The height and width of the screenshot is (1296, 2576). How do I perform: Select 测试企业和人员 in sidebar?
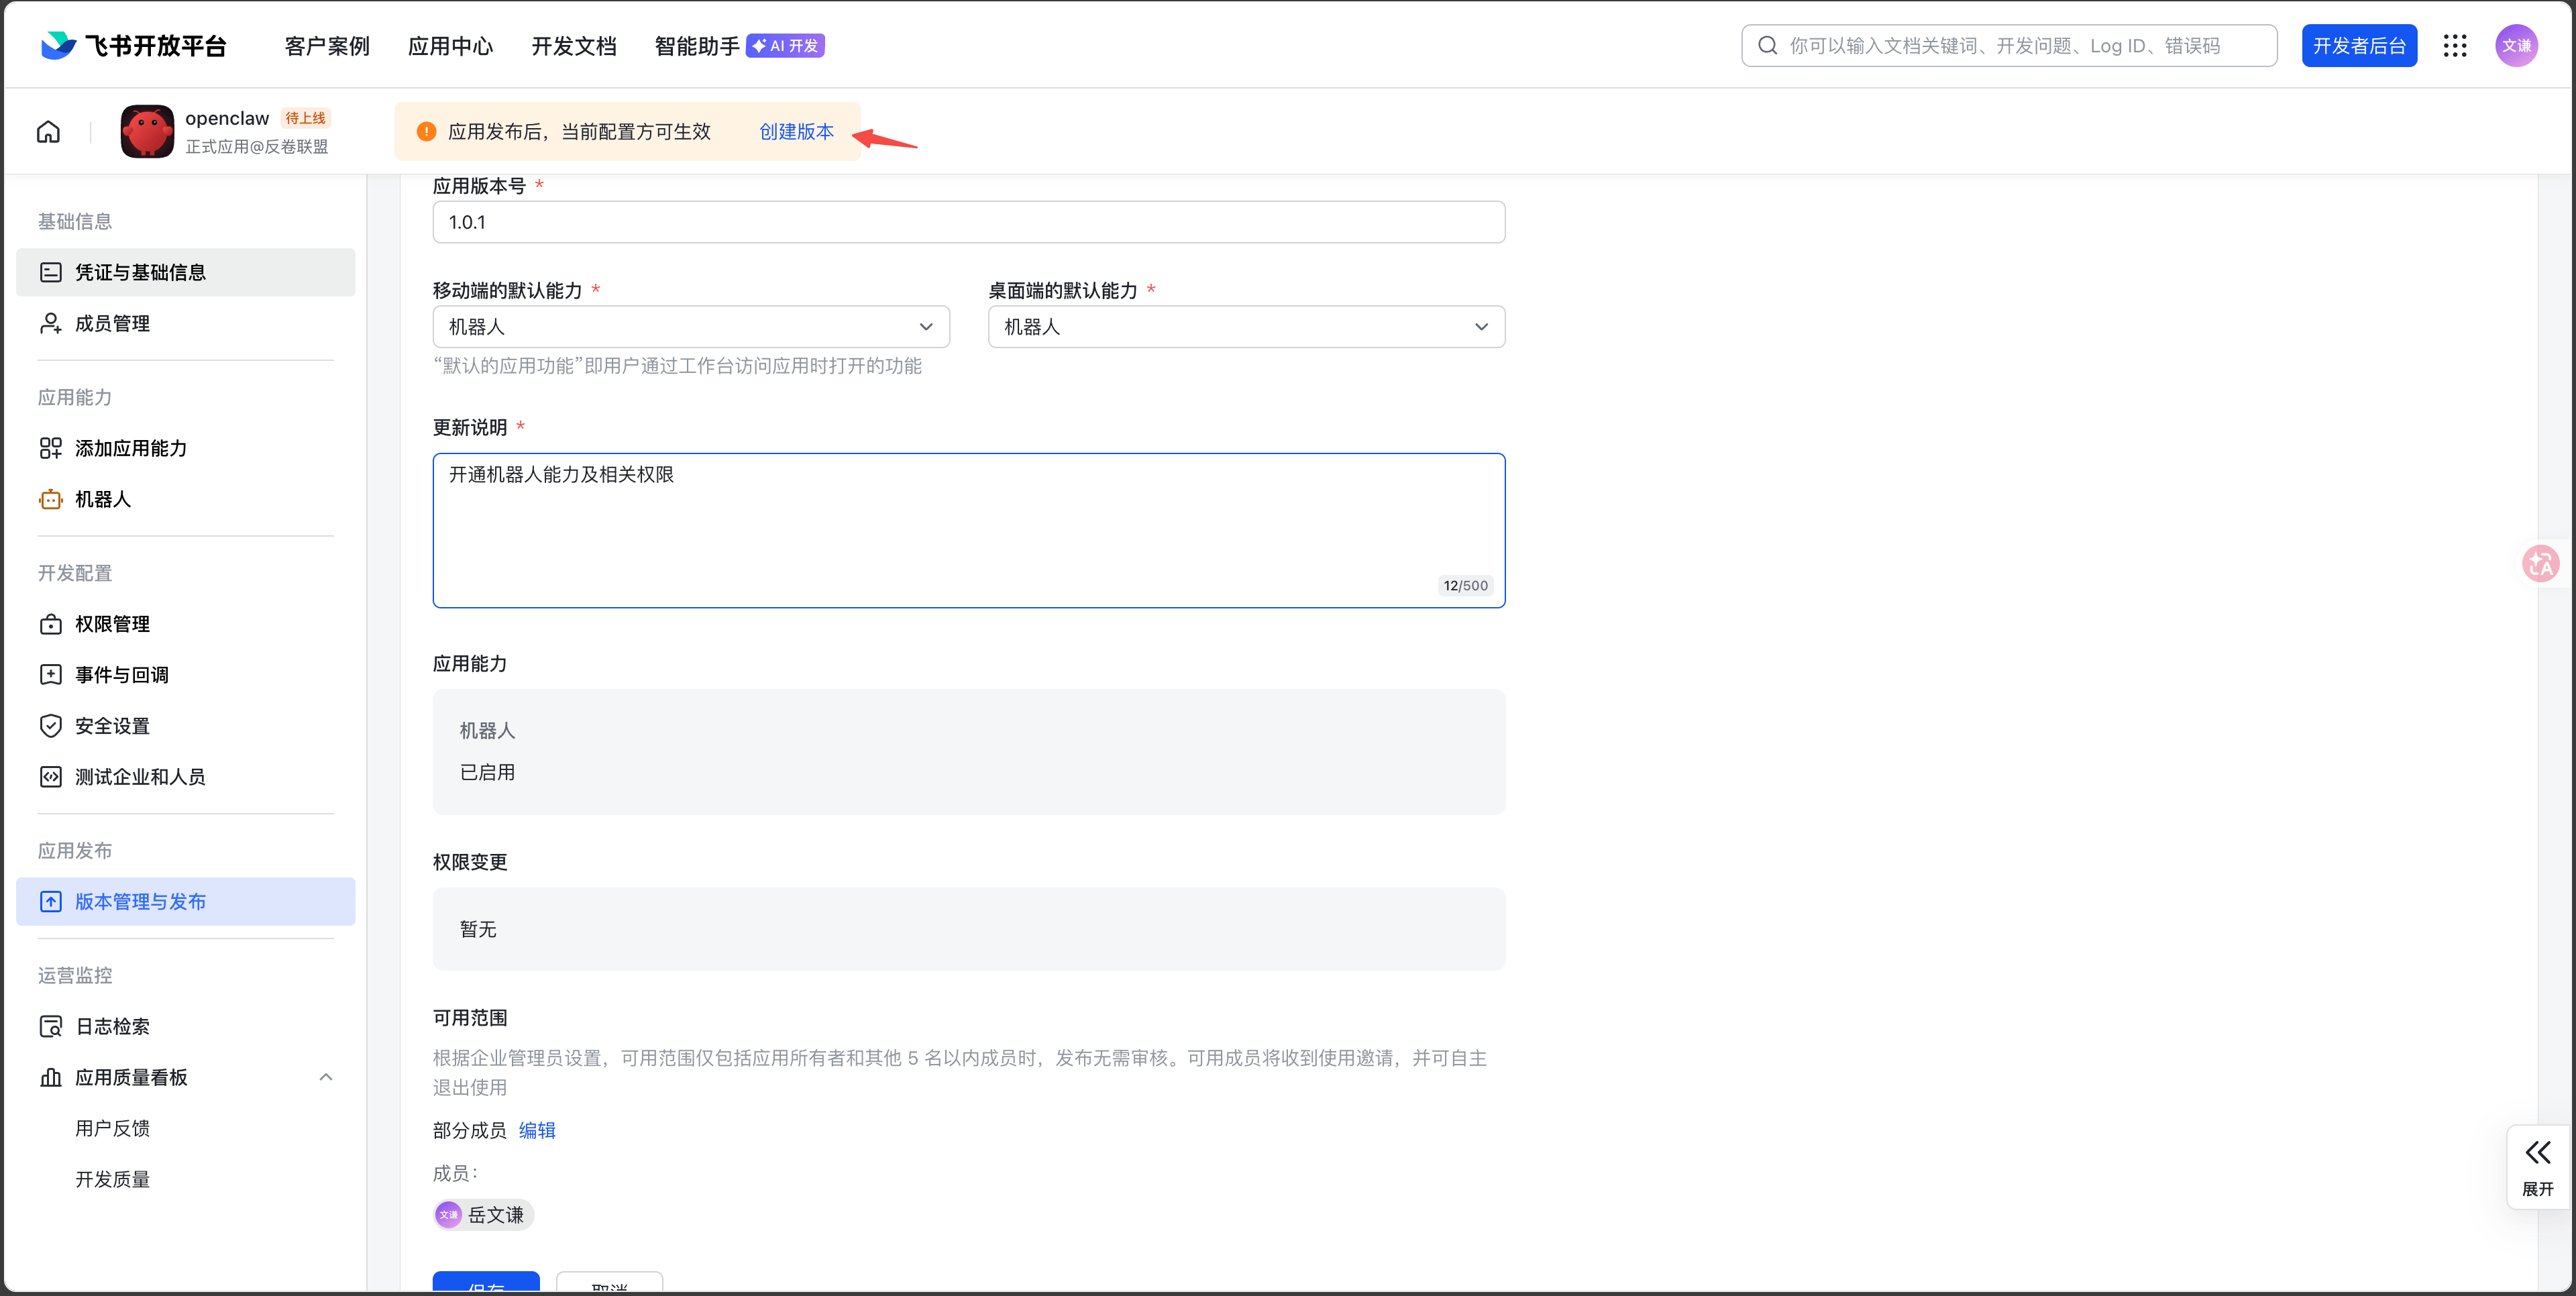tap(186, 777)
